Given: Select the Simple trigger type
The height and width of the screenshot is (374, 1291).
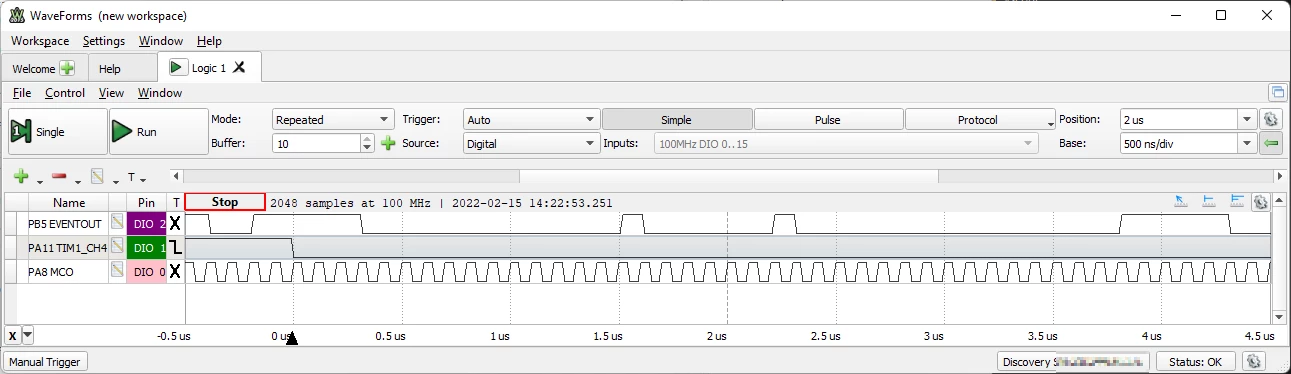Looking at the screenshot, I should tap(676, 120).
